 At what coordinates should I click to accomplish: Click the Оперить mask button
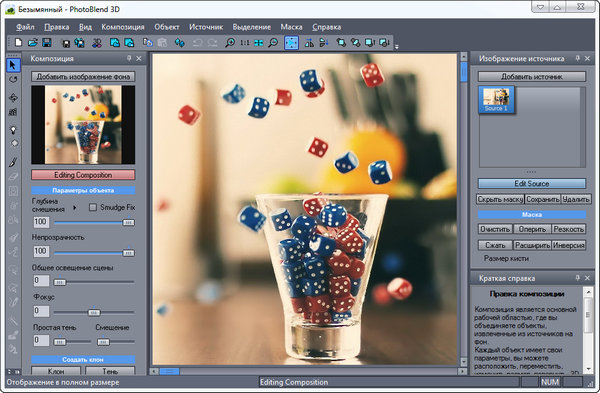[532, 229]
